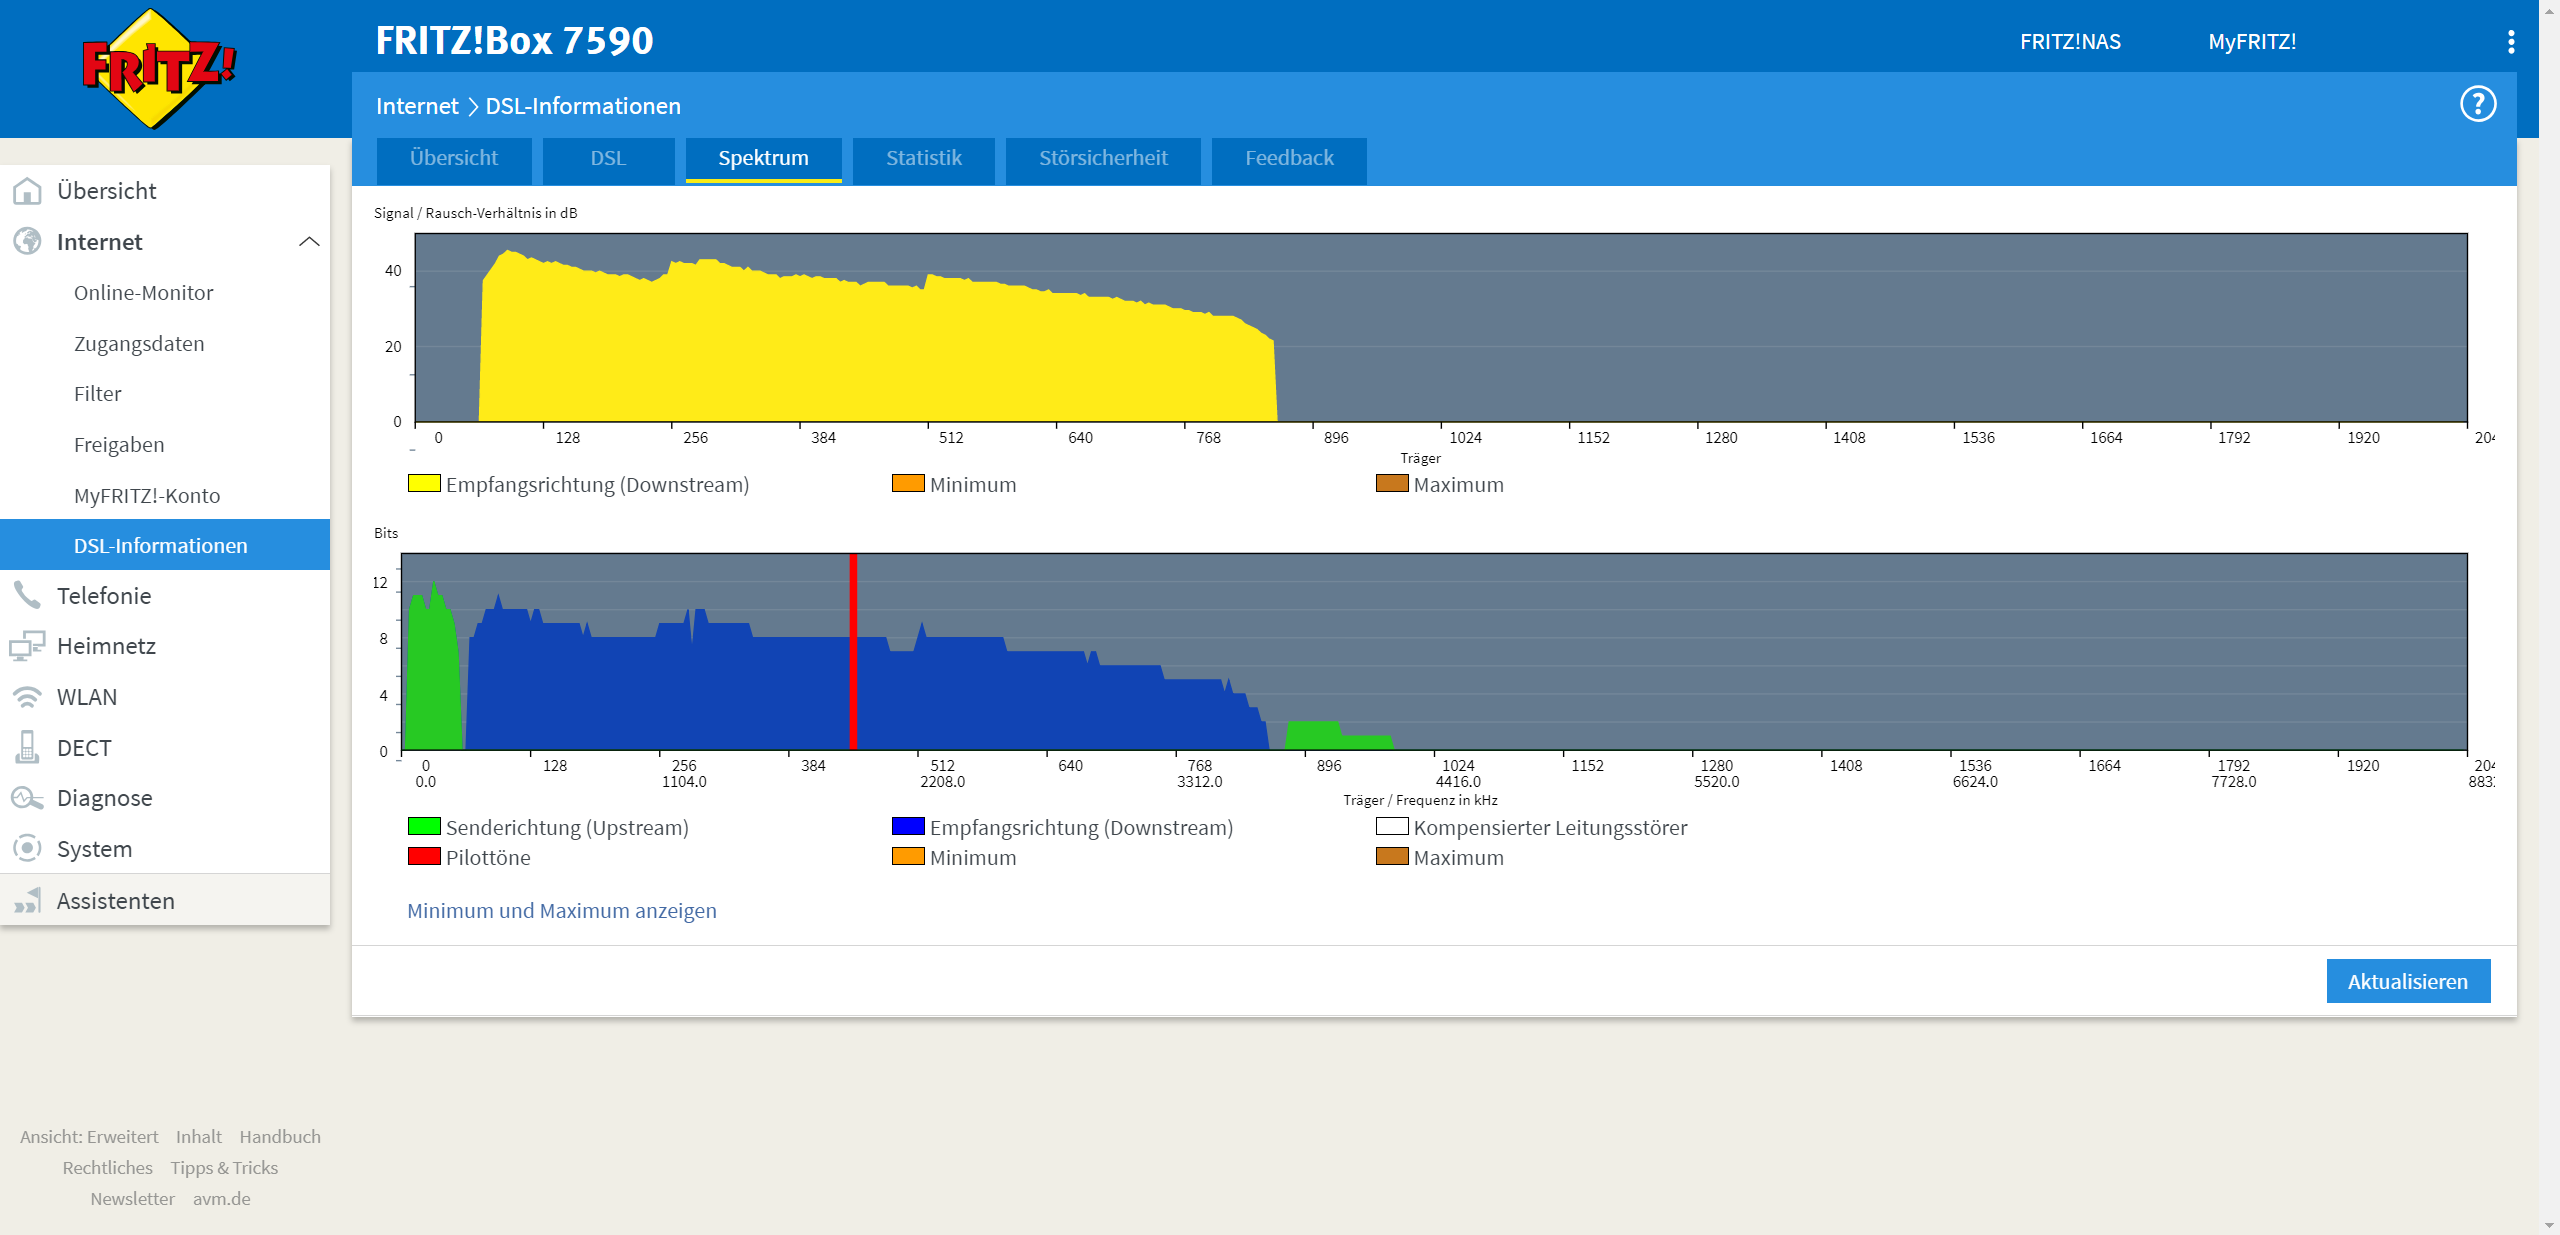
Task: Click the DECT handset icon
Action: point(27,748)
